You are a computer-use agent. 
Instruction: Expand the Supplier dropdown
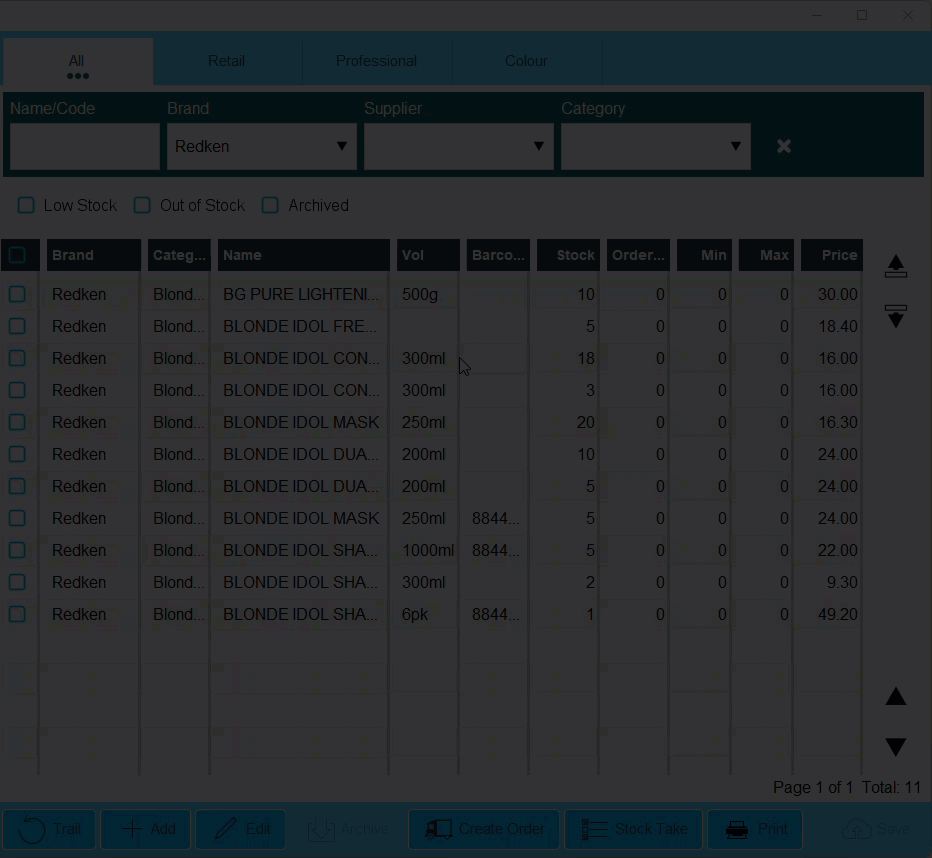click(459, 147)
